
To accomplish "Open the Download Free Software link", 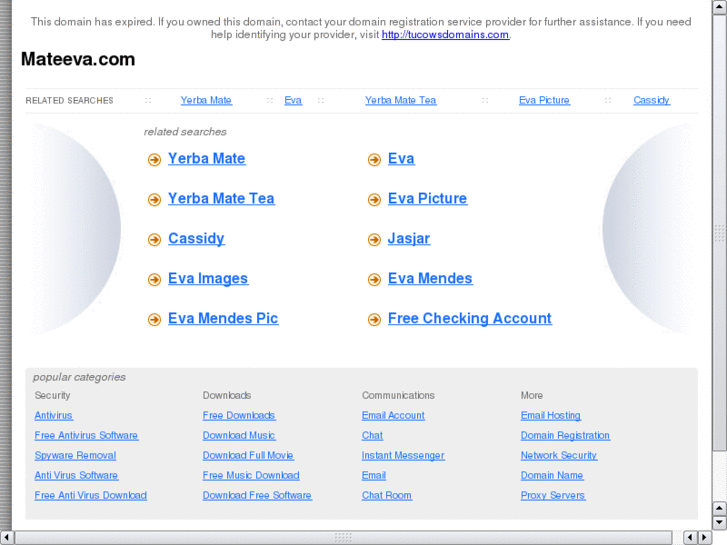I will pos(257,495).
